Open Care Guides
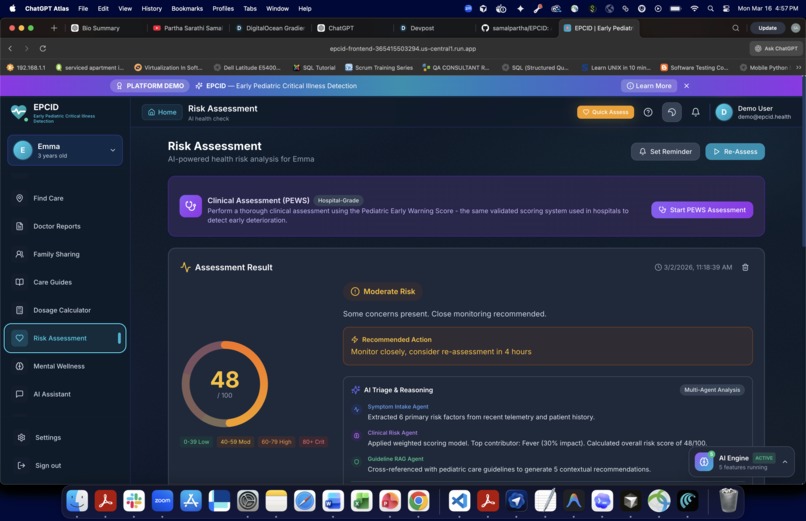 [x=65, y=282]
